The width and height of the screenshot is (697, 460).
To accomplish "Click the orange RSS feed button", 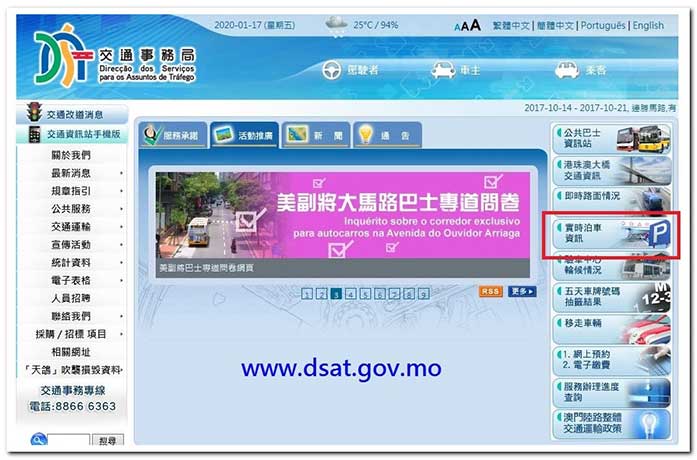I will point(490,292).
